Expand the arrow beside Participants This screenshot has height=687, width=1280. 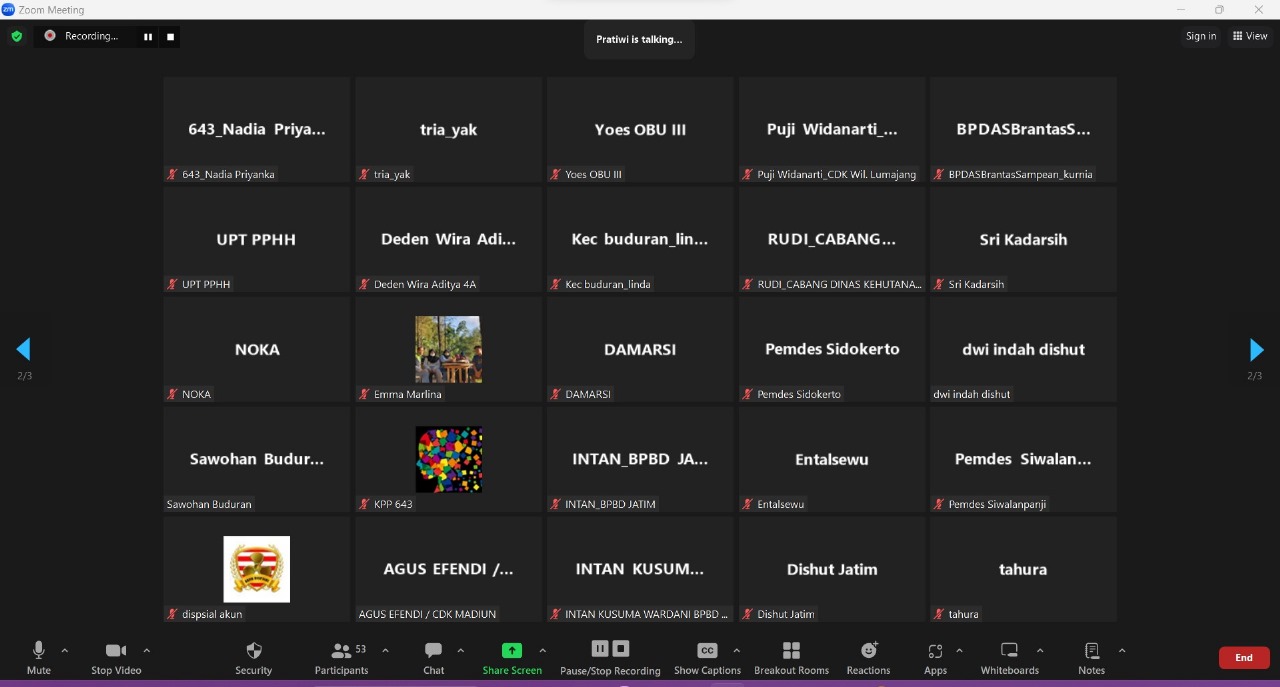(x=385, y=650)
